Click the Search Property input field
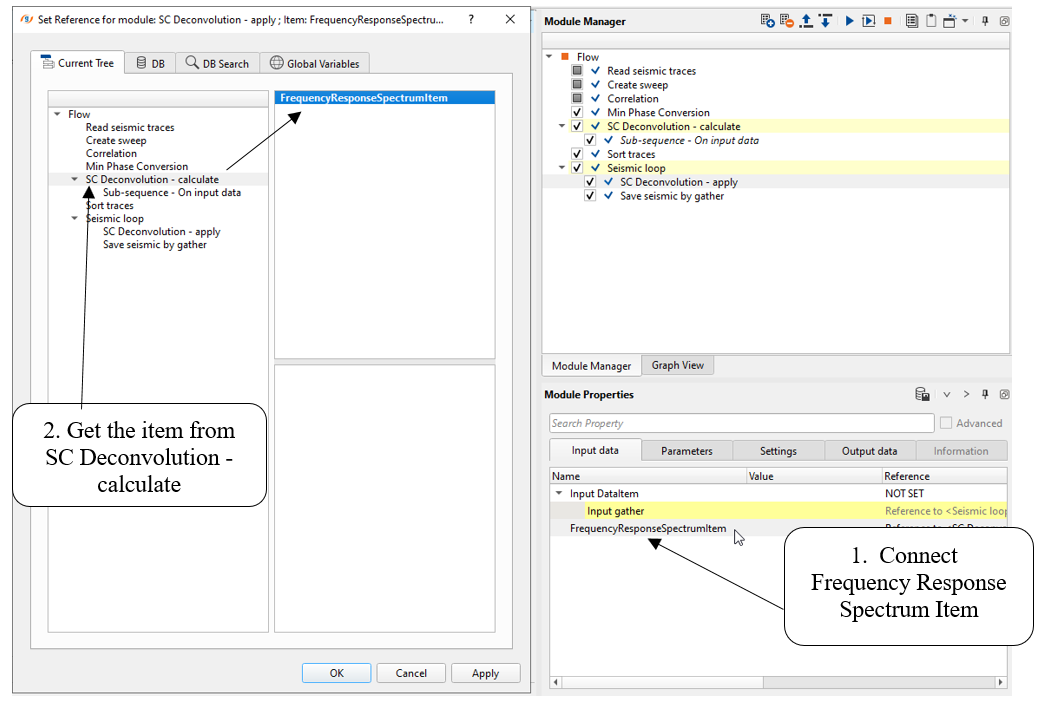The width and height of the screenshot is (1040, 701). click(741, 423)
